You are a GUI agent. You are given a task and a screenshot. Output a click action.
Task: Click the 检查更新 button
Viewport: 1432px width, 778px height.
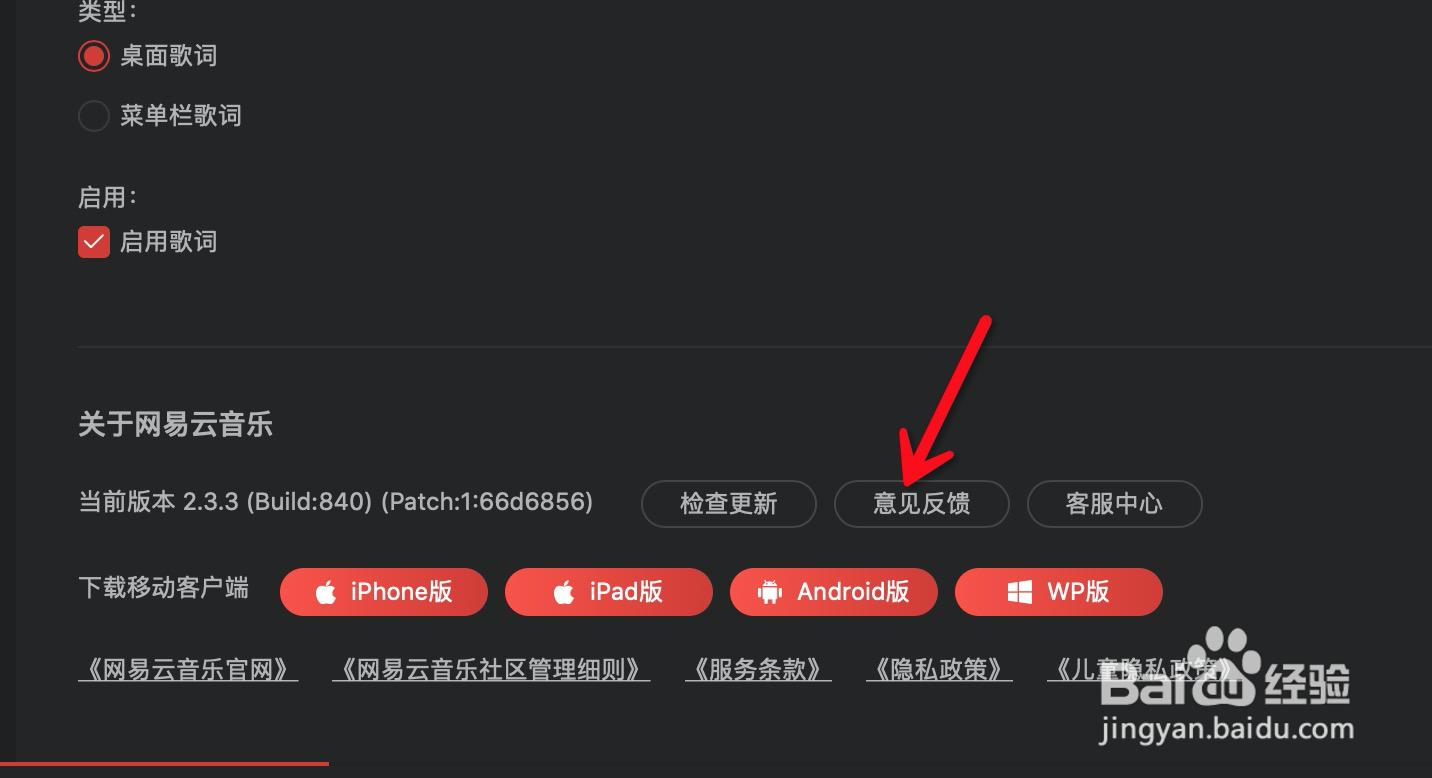coord(729,503)
